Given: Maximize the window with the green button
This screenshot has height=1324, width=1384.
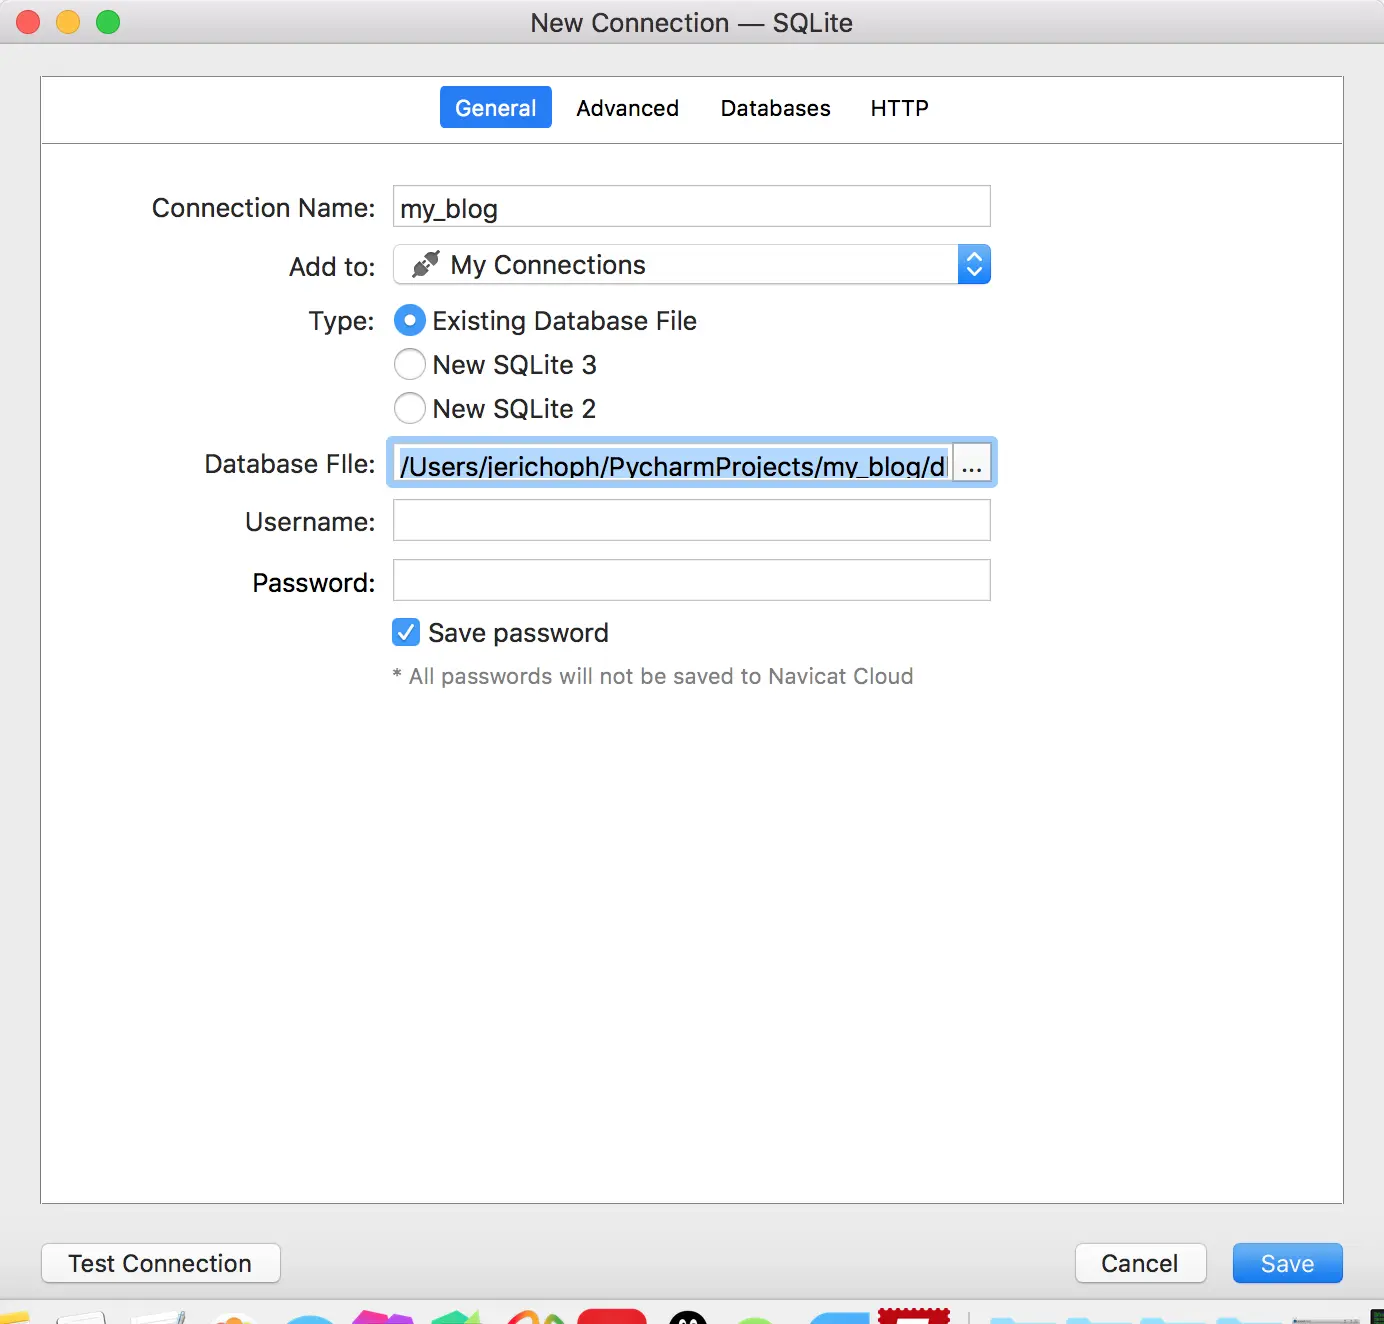Looking at the screenshot, I should coord(108,22).
